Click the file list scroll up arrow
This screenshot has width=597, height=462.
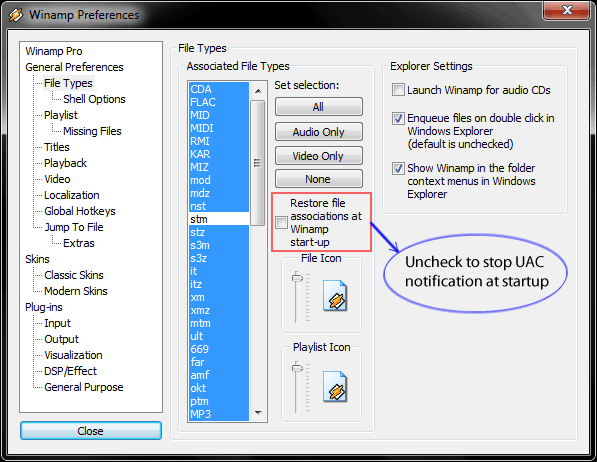(x=258, y=91)
